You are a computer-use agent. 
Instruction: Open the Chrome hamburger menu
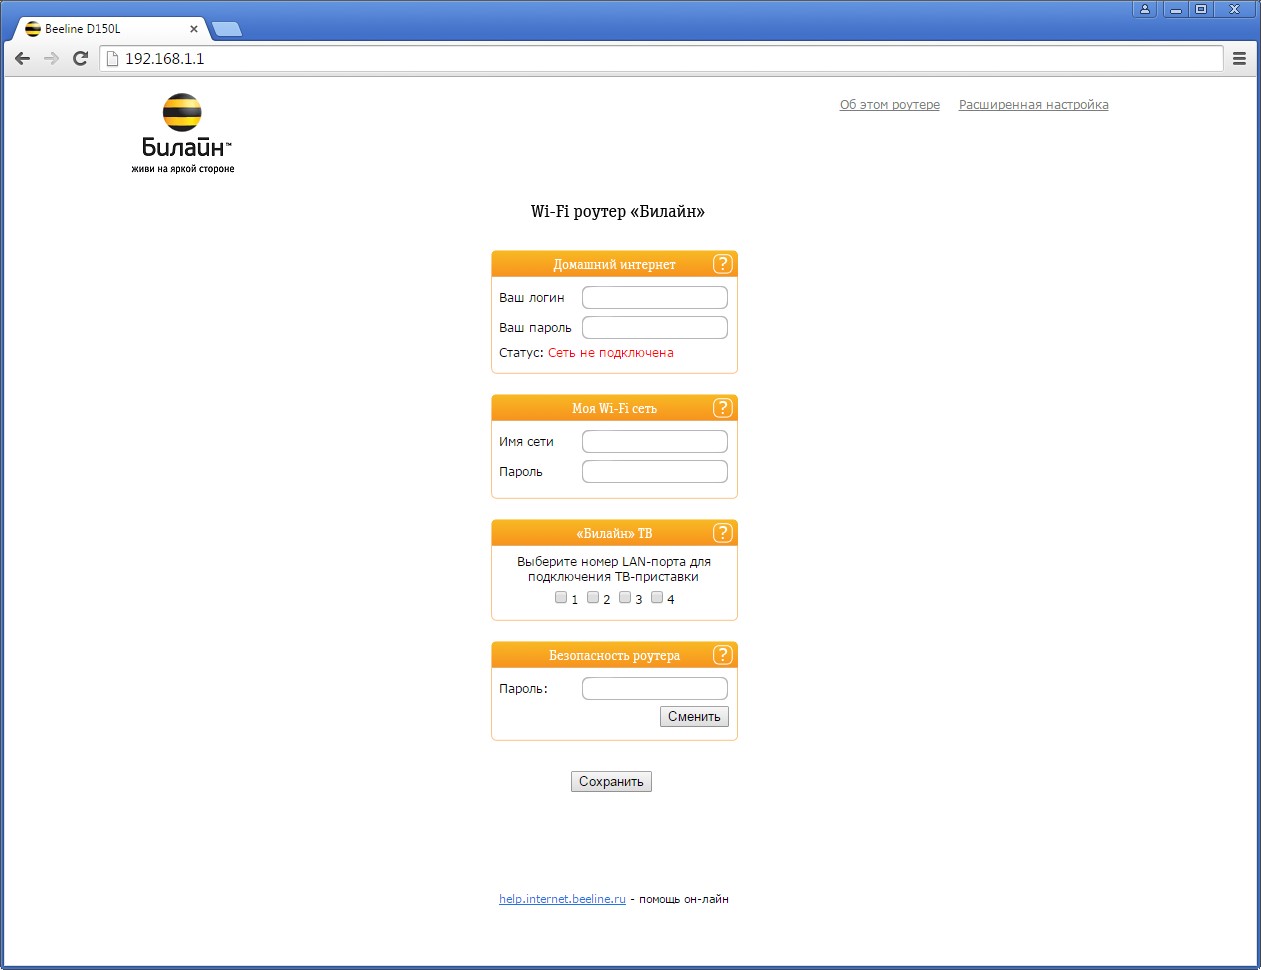(x=1239, y=58)
